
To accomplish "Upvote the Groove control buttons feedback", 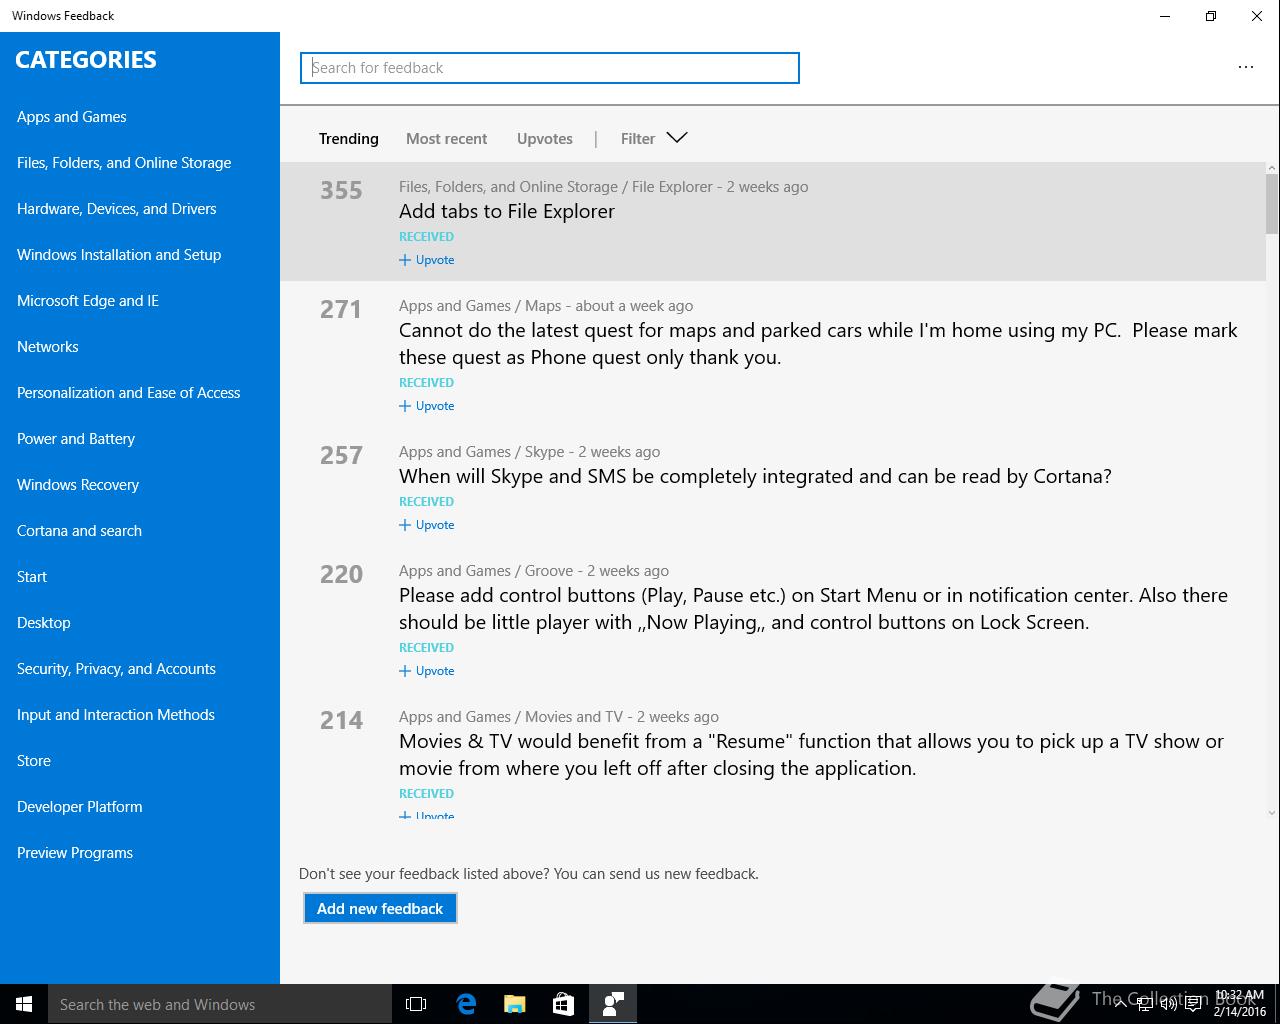I will [x=427, y=671].
